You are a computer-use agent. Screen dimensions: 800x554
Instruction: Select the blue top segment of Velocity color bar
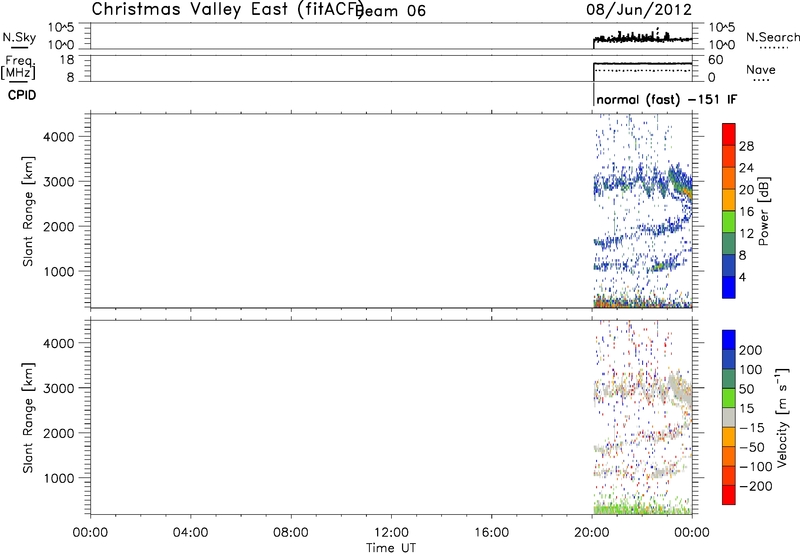point(729,340)
